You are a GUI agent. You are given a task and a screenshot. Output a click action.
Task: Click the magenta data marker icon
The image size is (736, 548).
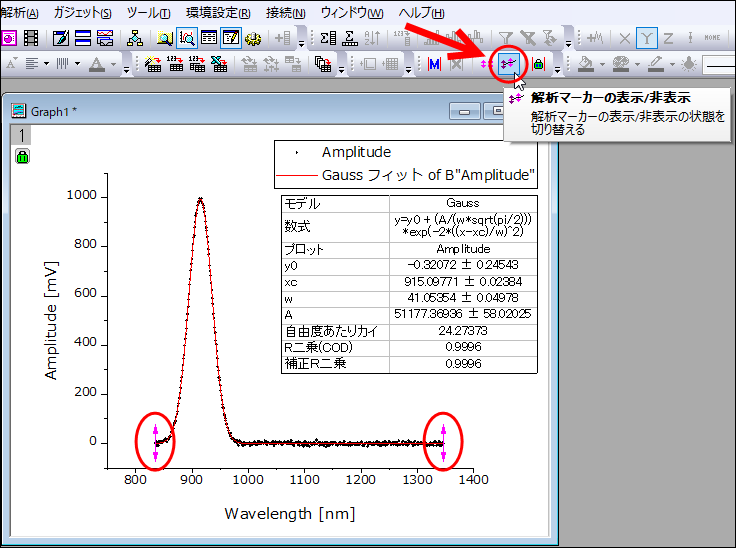(x=487, y=64)
